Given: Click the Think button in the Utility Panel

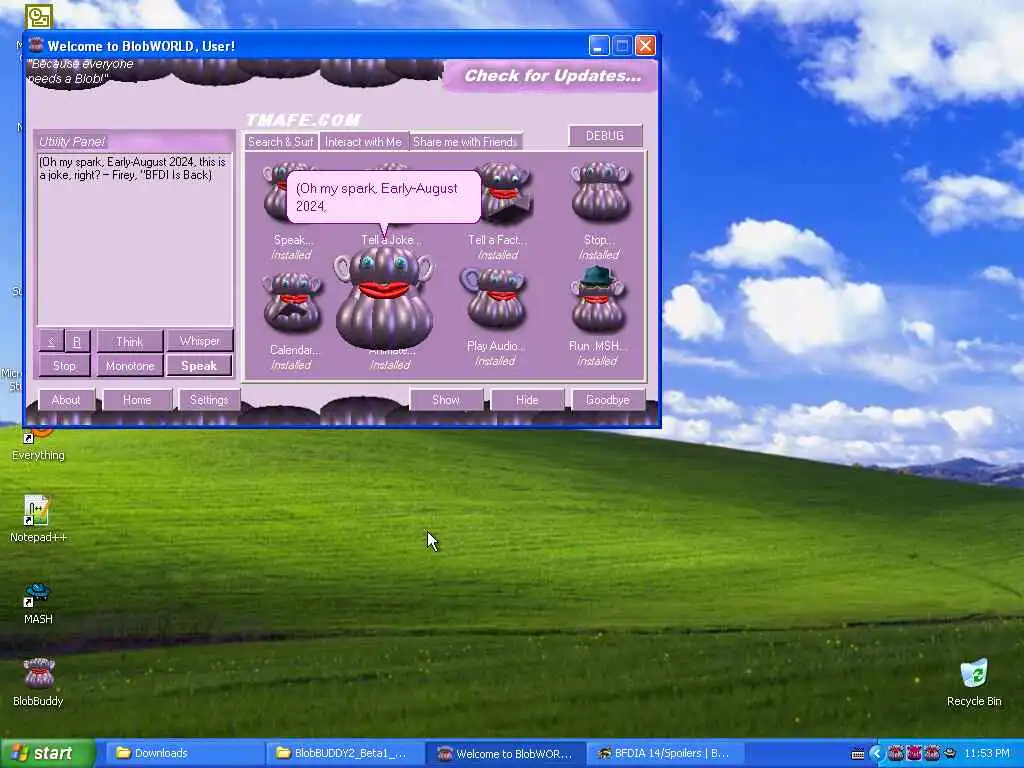Looking at the screenshot, I should point(130,342).
